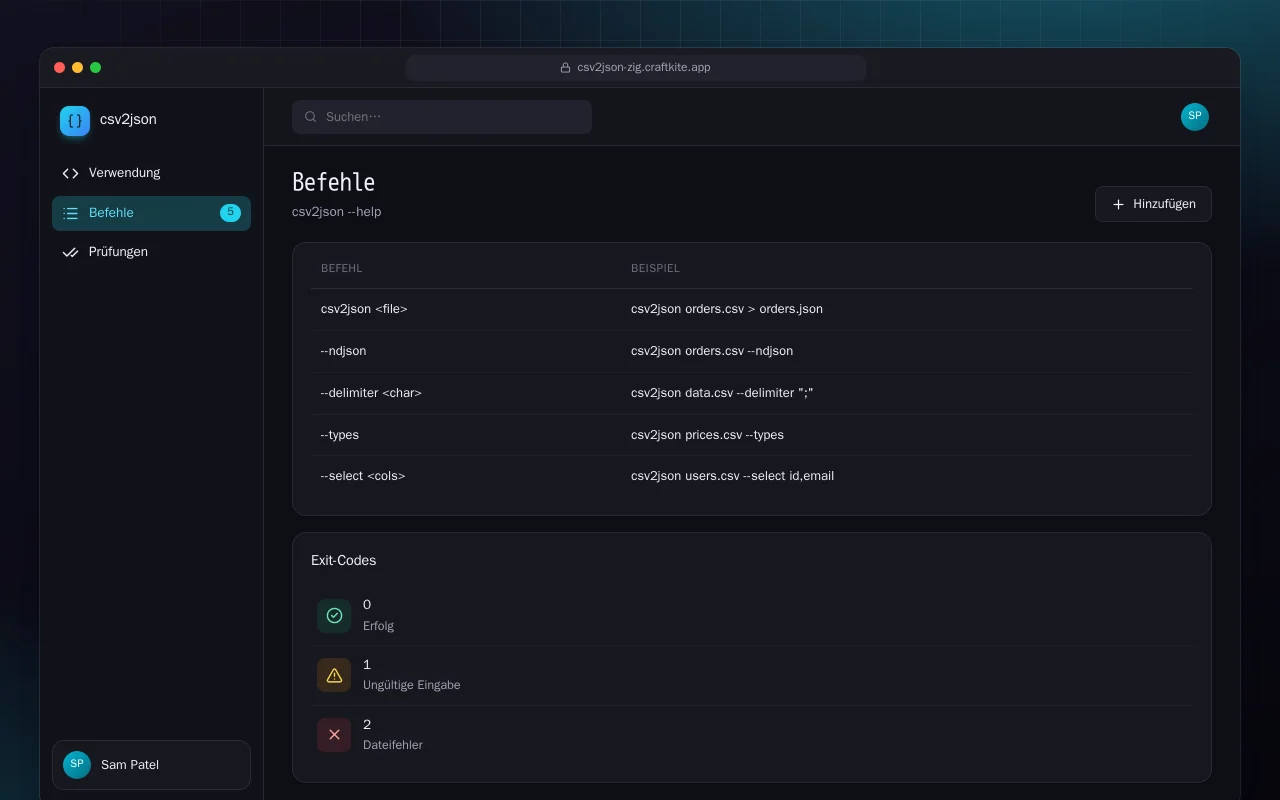
Task: Click the code brackets icon beside Verwendung
Action: click(x=70, y=173)
